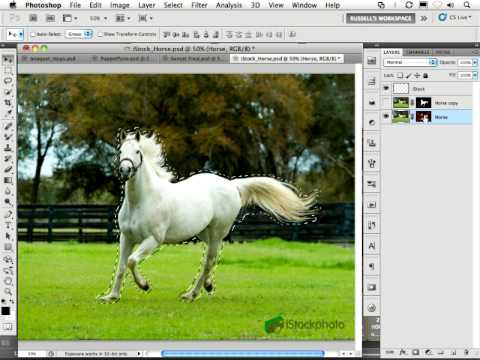The height and width of the screenshot is (360, 480).
Task: Open the Screen Mode dropdown
Action: 145,18
